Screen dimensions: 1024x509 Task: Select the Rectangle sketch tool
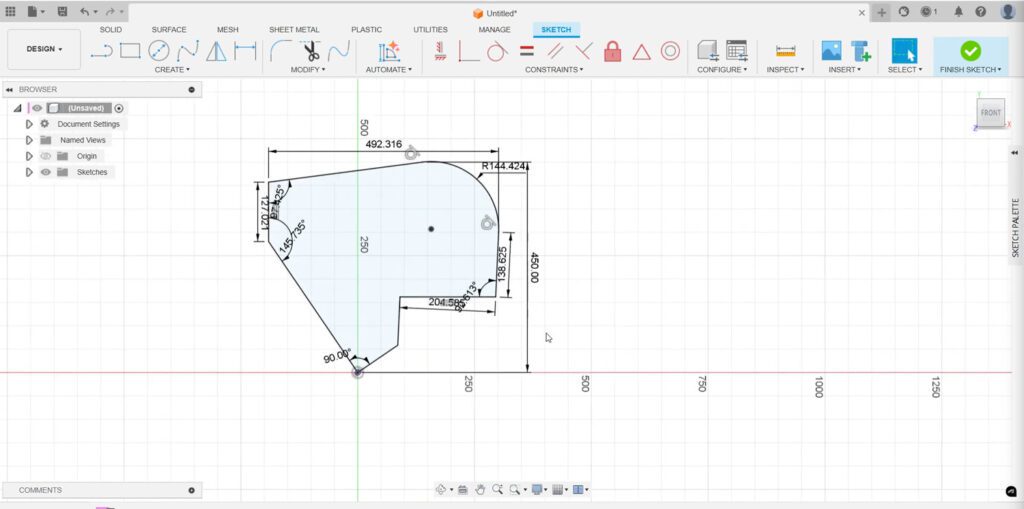[130, 51]
